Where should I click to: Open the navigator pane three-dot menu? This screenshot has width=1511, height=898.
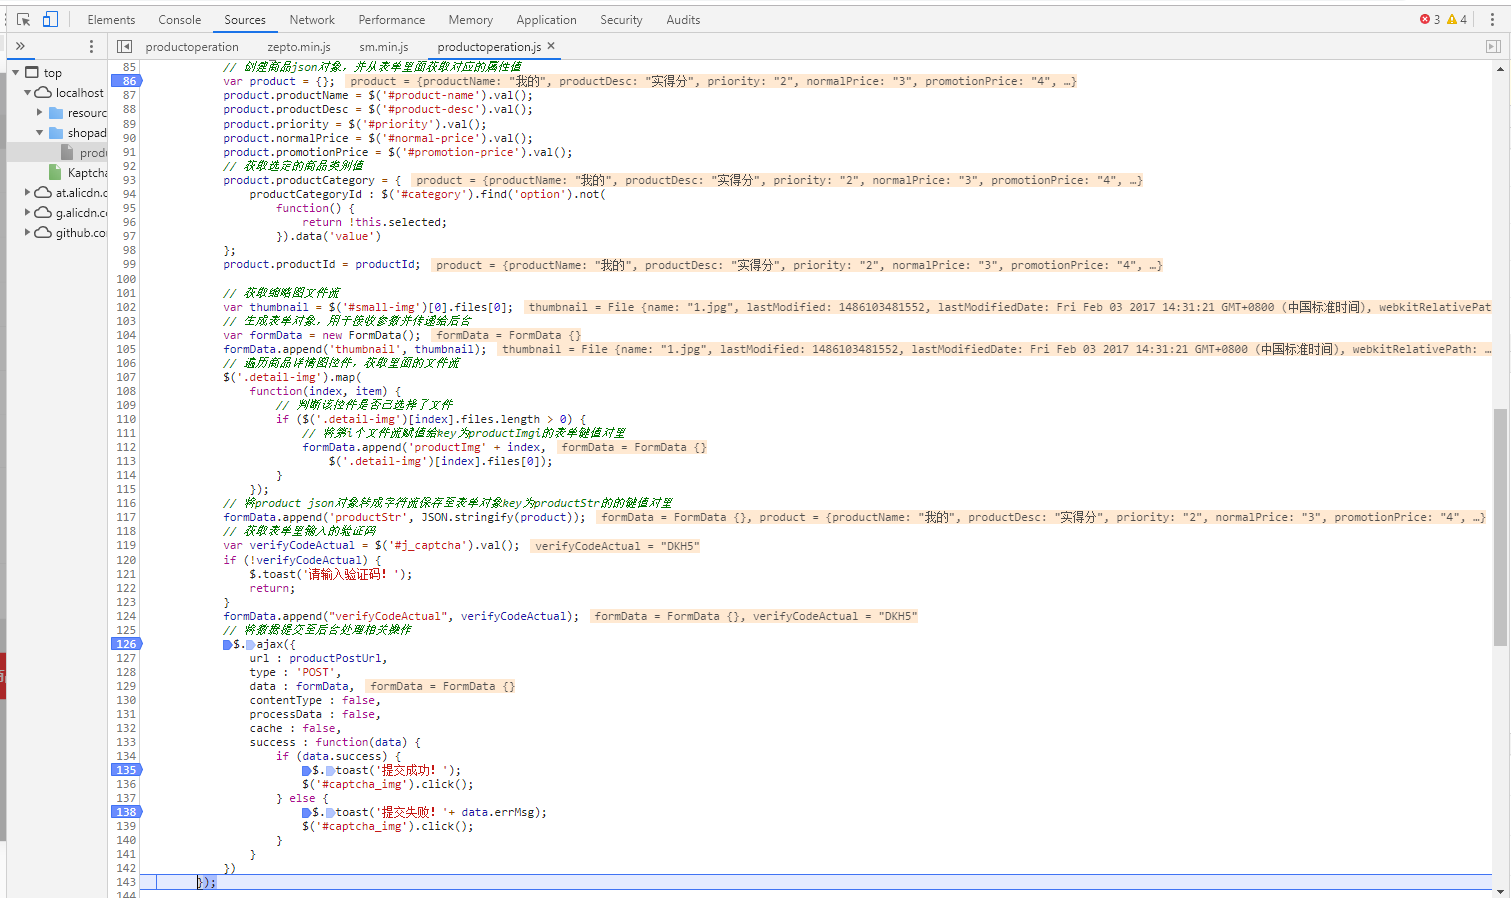91,46
